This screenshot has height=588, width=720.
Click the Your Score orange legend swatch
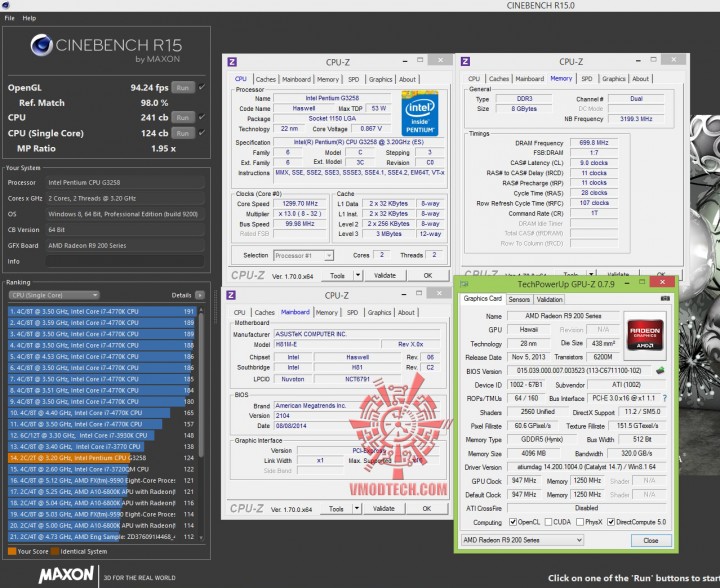(12, 551)
